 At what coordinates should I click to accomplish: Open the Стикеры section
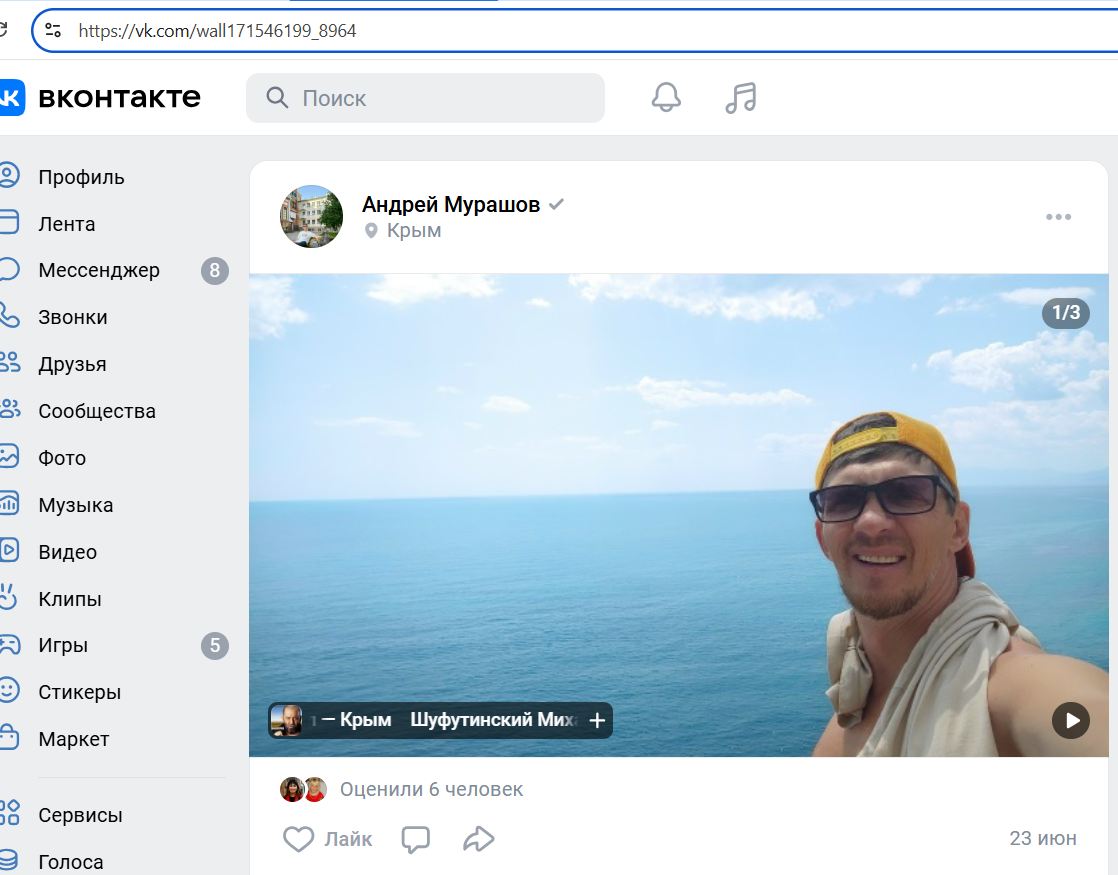click(79, 691)
